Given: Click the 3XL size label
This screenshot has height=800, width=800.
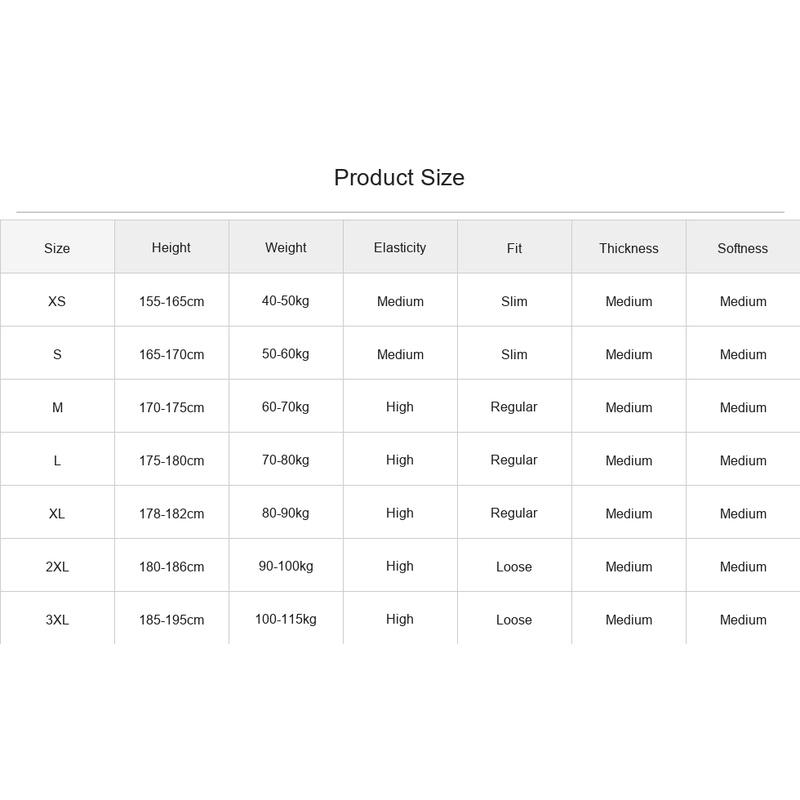Looking at the screenshot, I should click(x=57, y=619).
